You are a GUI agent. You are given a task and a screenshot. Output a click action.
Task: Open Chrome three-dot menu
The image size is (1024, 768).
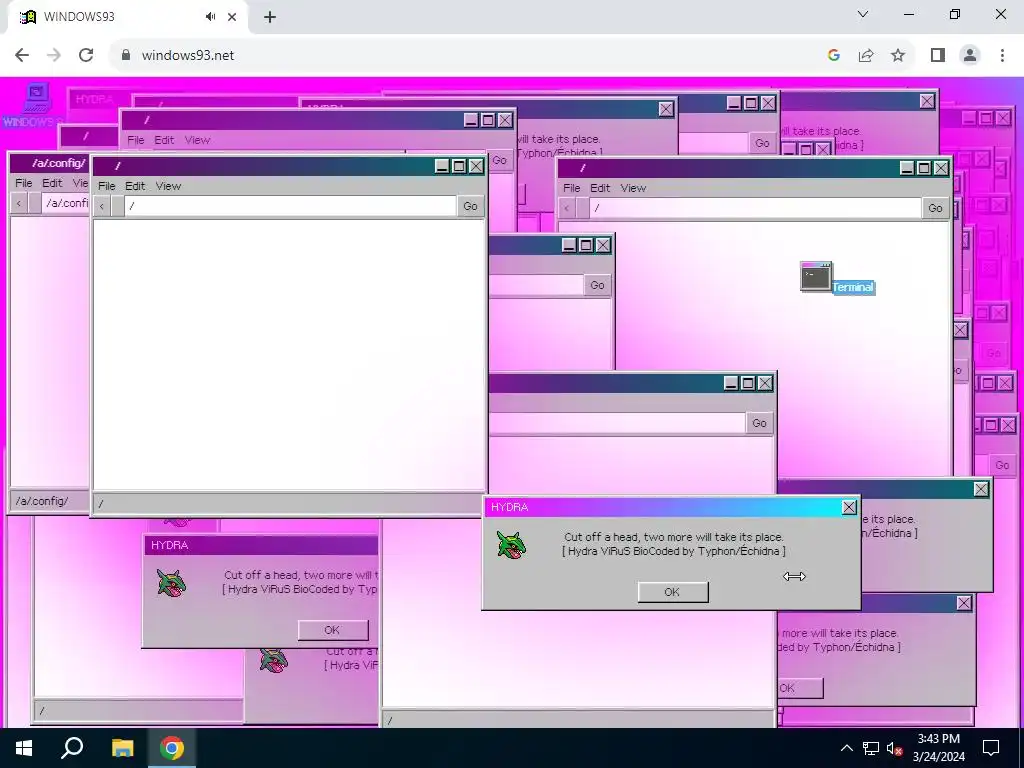tap(1002, 56)
